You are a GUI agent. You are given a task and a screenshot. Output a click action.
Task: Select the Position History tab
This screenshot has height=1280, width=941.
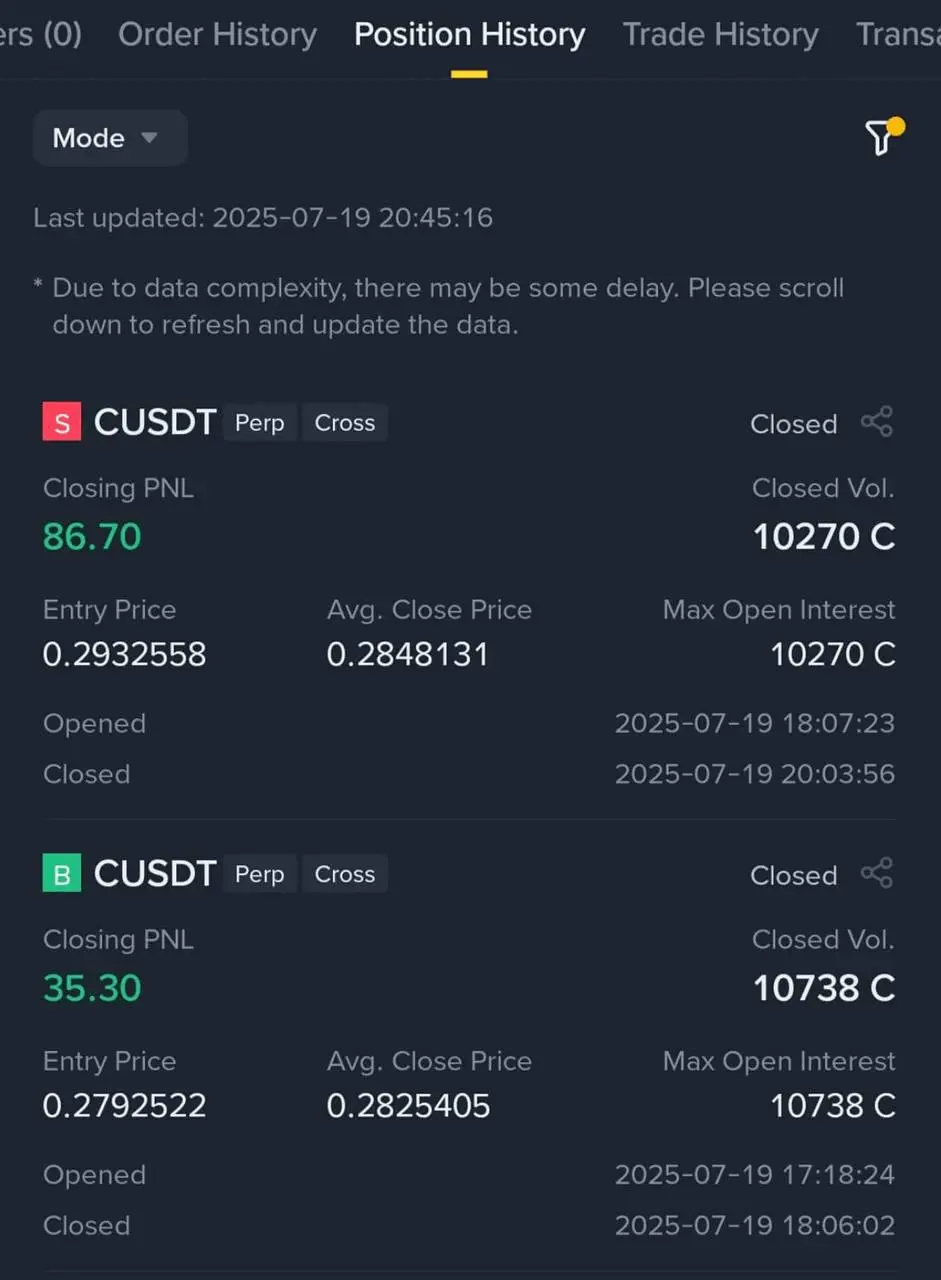[x=469, y=35]
